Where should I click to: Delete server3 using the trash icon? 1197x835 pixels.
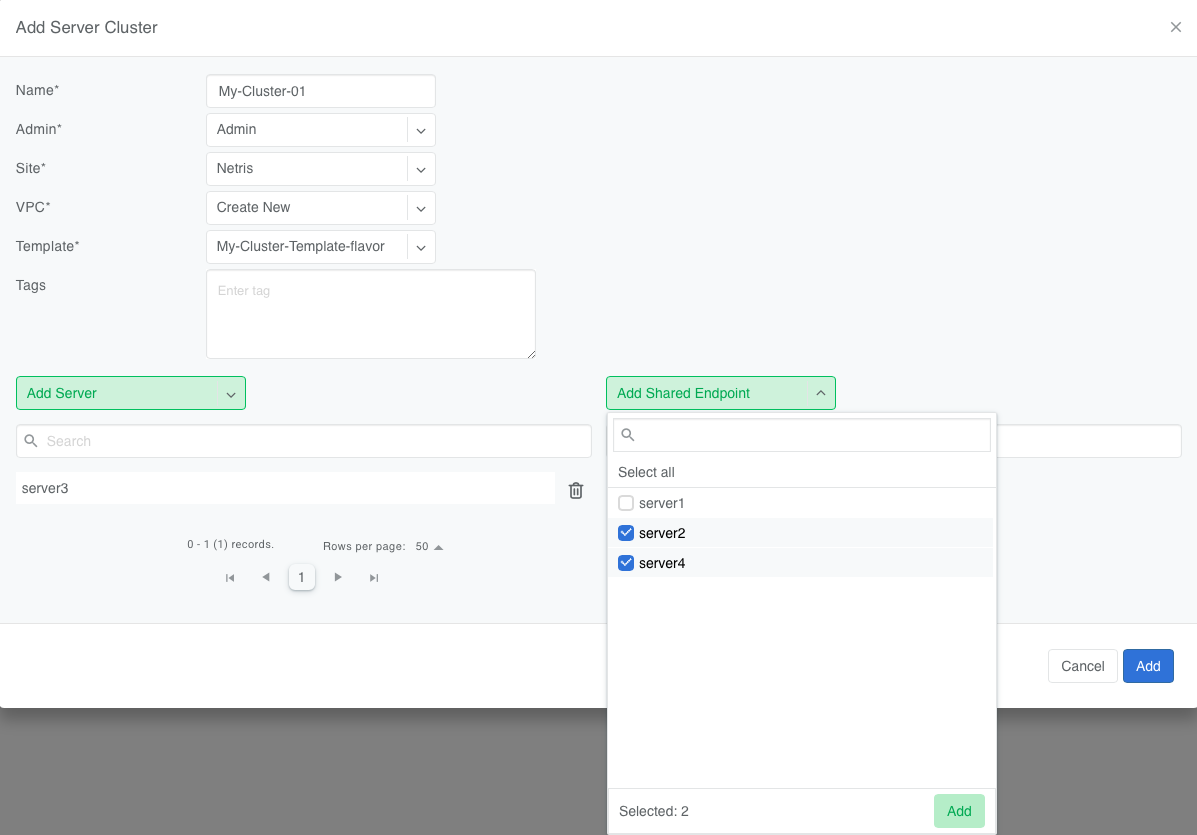coord(576,490)
